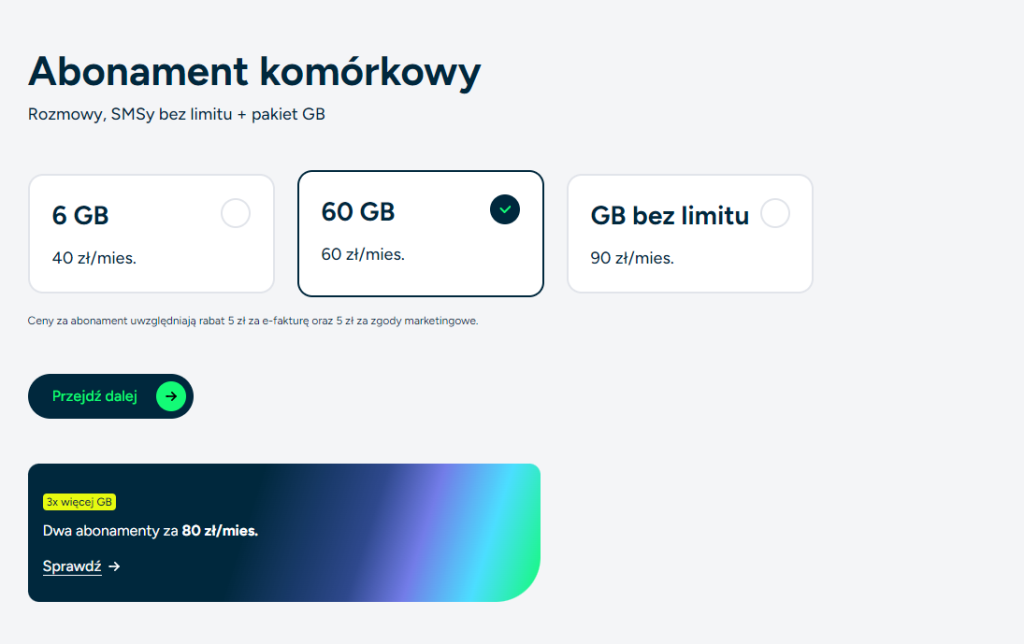The image size is (1024, 644).
Task: Click the GB bez limitu plan title
Action: 669,216
